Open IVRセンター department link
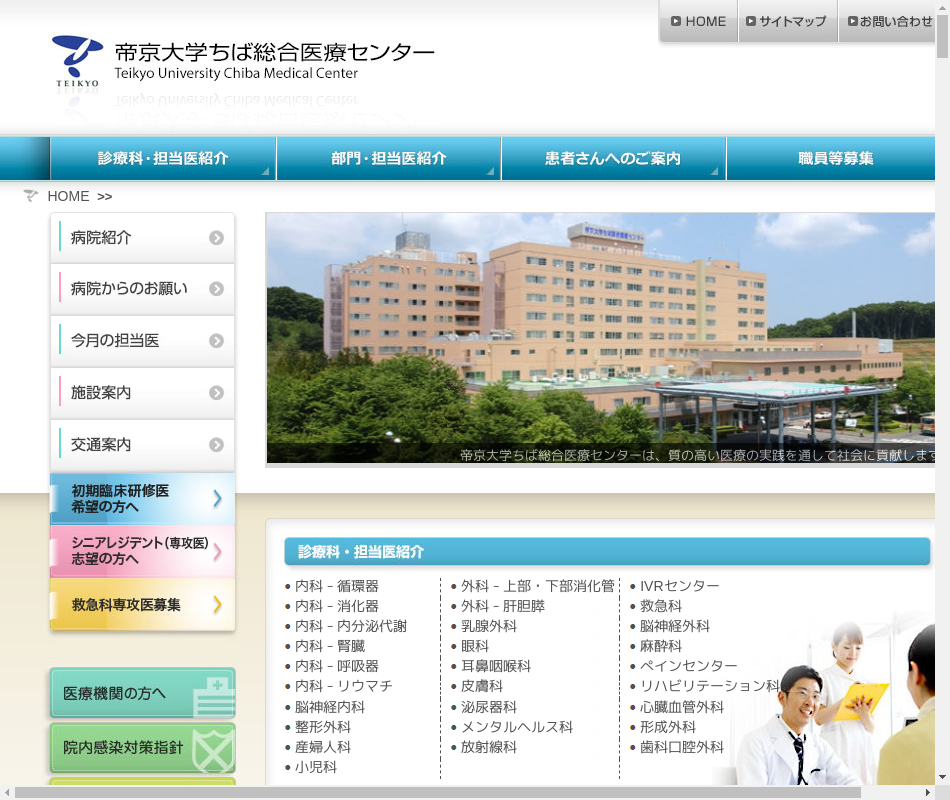 (679, 586)
